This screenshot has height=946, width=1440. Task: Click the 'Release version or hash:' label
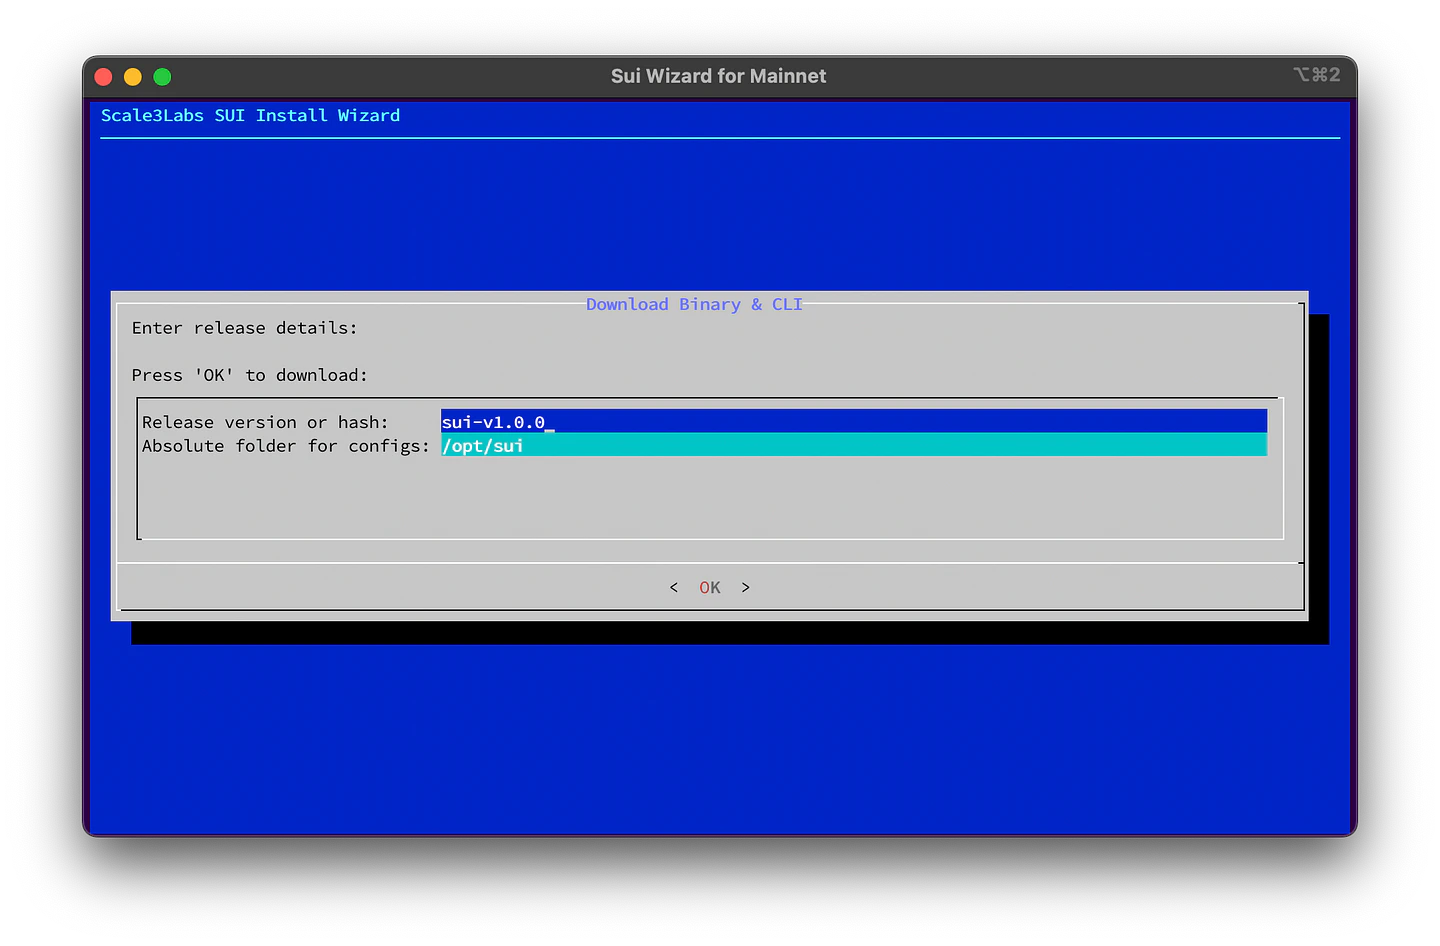point(265,422)
